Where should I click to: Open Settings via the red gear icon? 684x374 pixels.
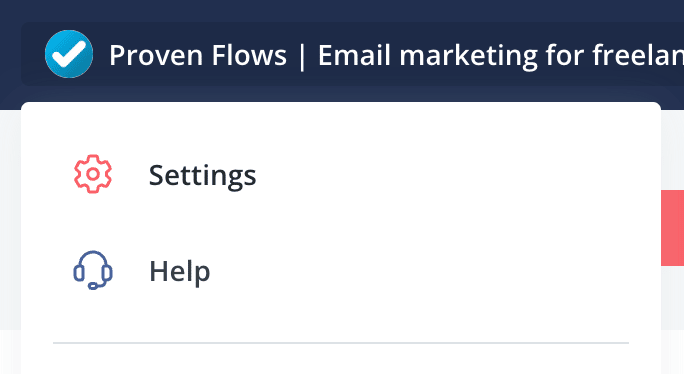pos(93,174)
